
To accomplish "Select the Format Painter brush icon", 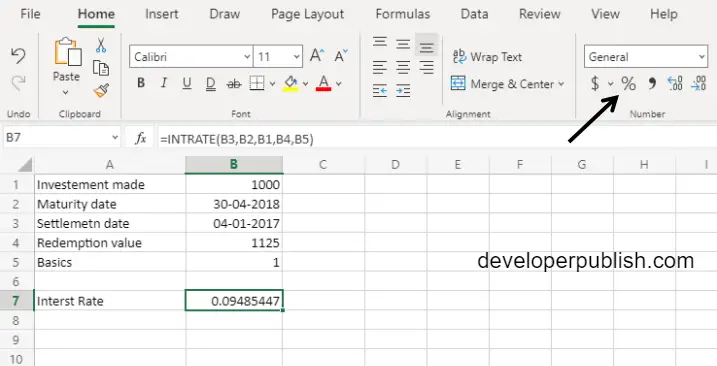I will [x=101, y=91].
